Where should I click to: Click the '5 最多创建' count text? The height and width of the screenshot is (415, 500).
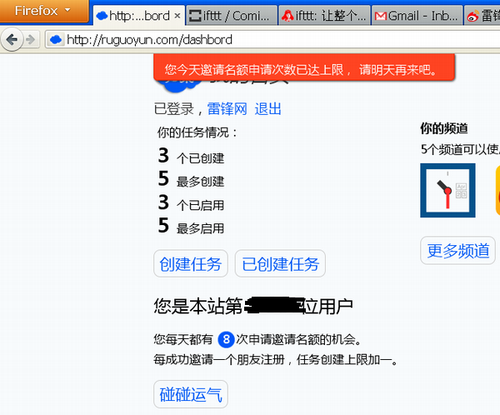point(191,179)
